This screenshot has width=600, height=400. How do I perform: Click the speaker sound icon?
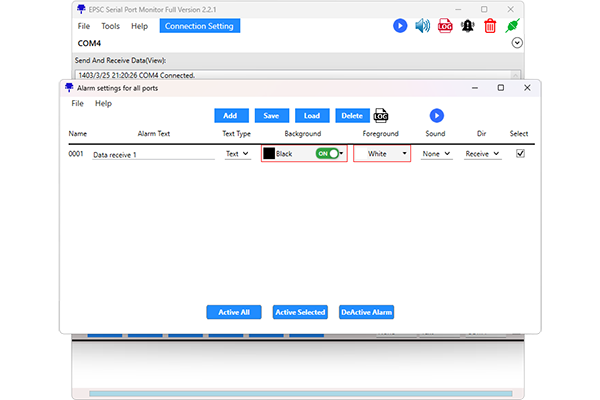point(423,26)
